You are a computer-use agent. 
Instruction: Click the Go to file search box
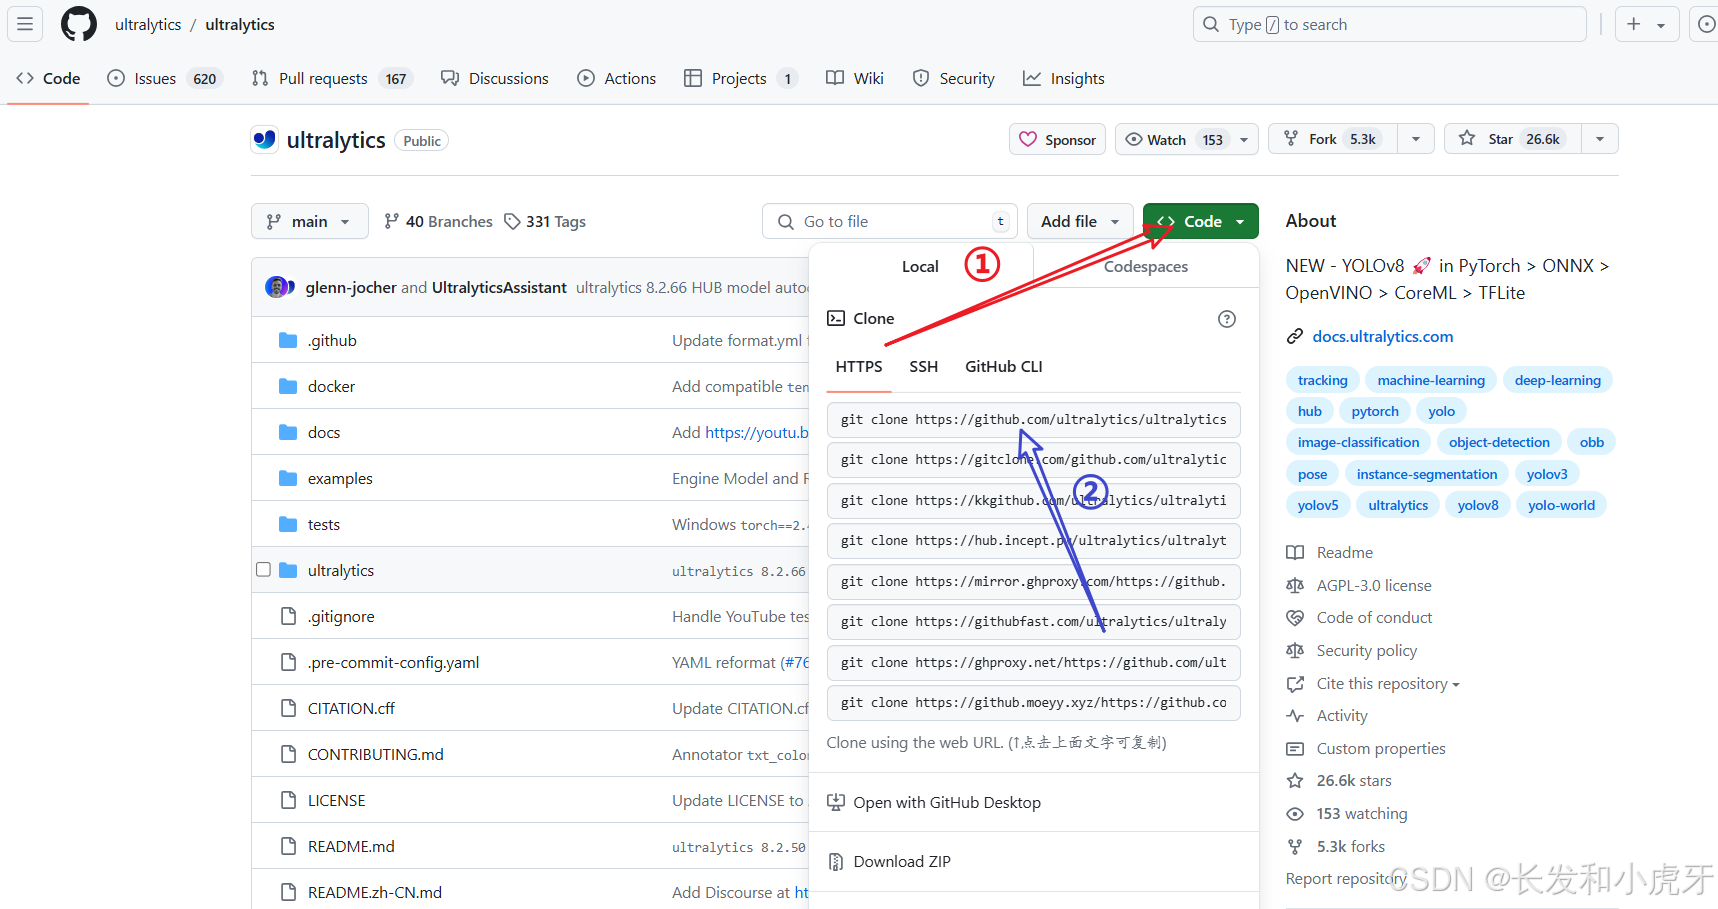(x=890, y=222)
